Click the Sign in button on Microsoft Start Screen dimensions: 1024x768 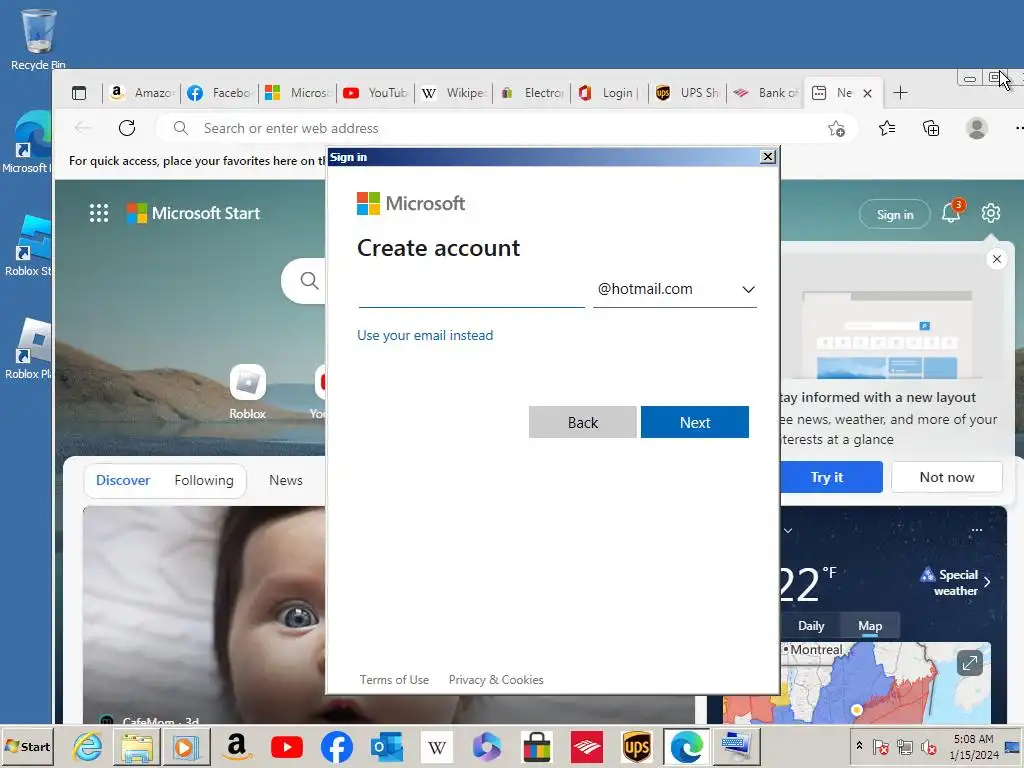click(x=895, y=215)
